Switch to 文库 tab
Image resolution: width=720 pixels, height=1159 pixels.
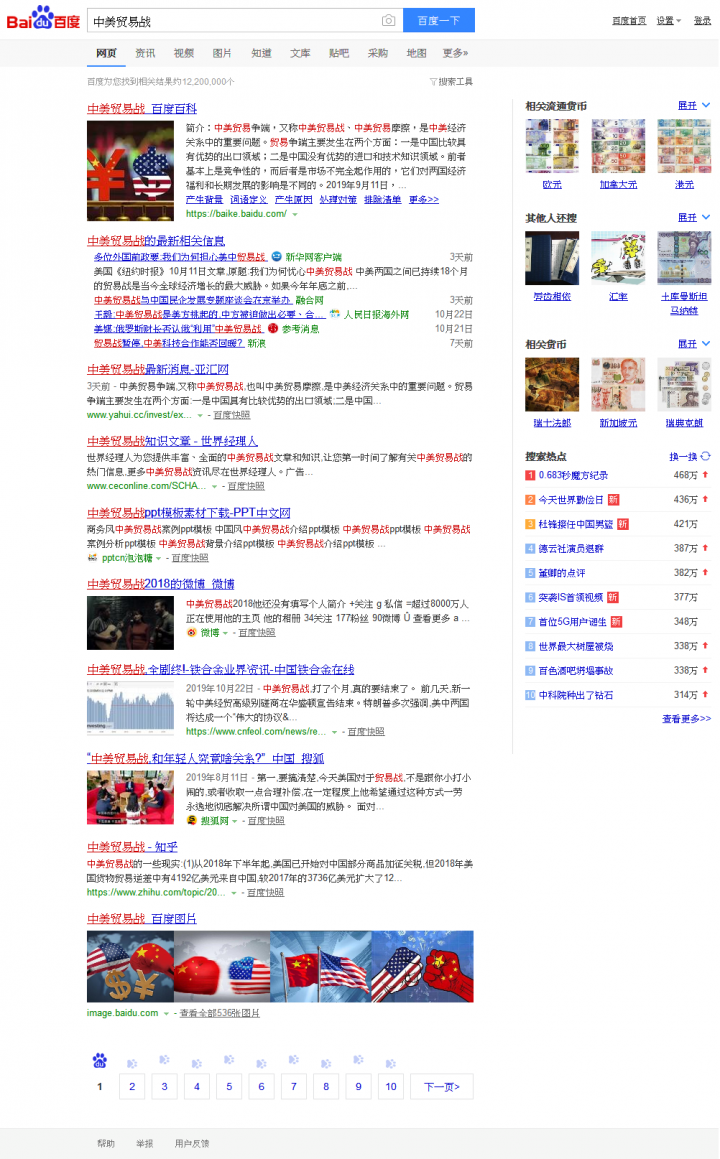pyautogui.click(x=299, y=53)
